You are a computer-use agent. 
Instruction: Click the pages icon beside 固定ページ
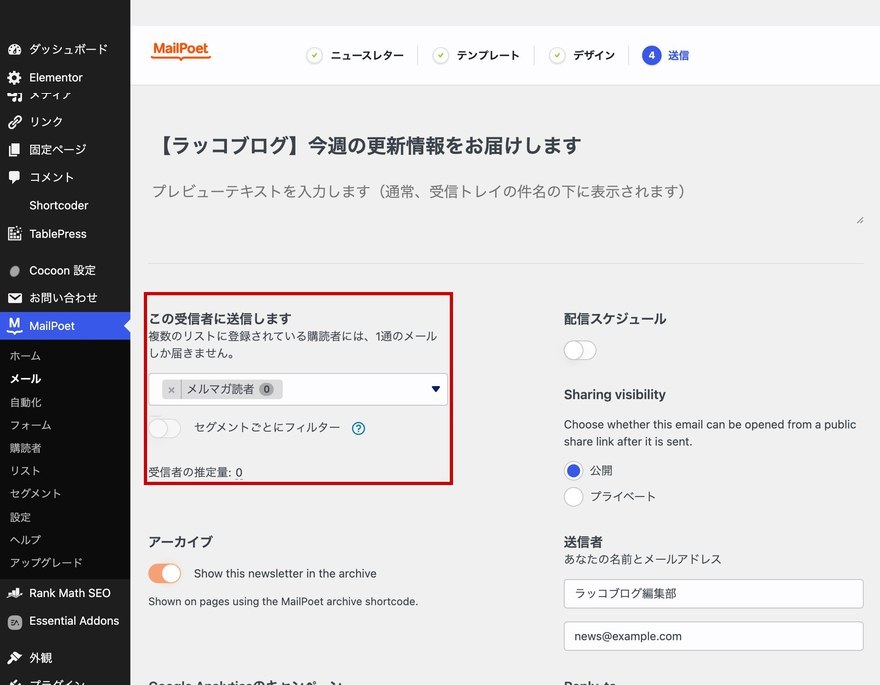(15, 150)
